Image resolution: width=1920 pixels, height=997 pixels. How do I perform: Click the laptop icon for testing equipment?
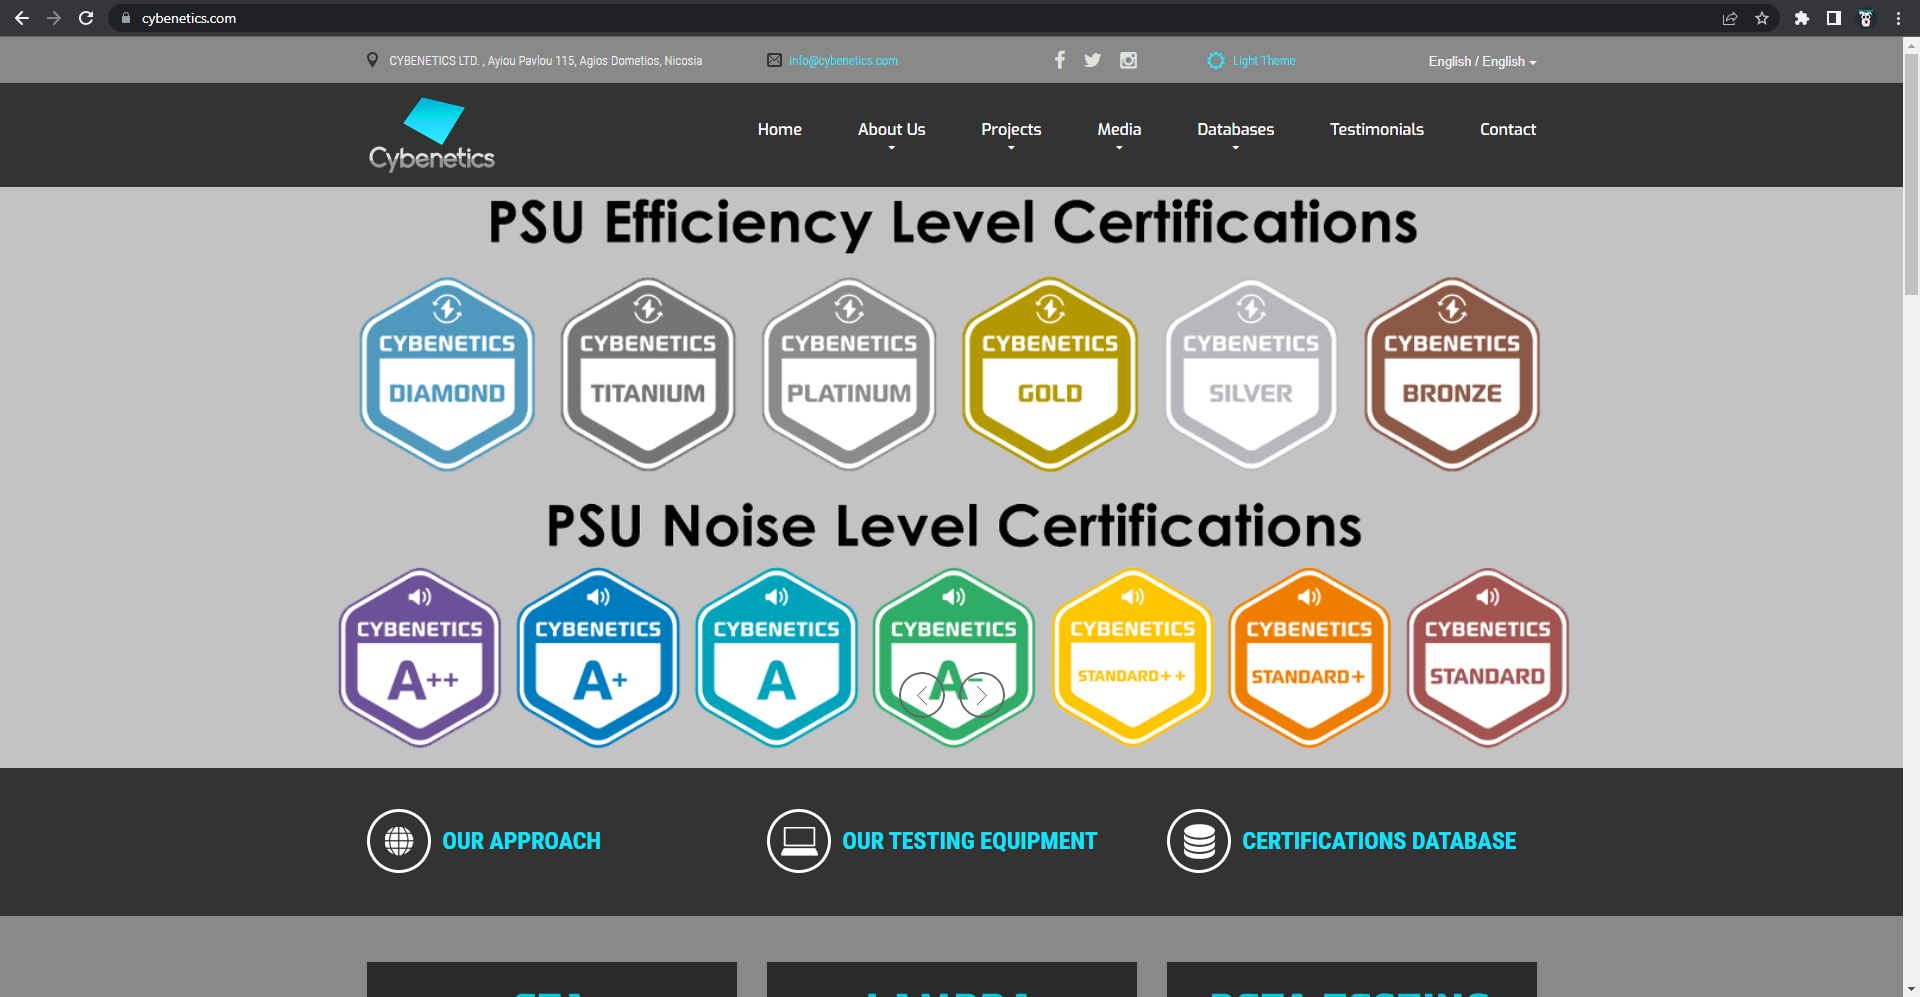[799, 841]
